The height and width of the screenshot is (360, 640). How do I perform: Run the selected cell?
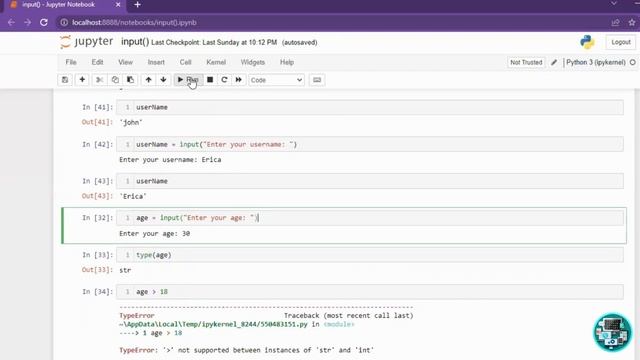(x=188, y=80)
